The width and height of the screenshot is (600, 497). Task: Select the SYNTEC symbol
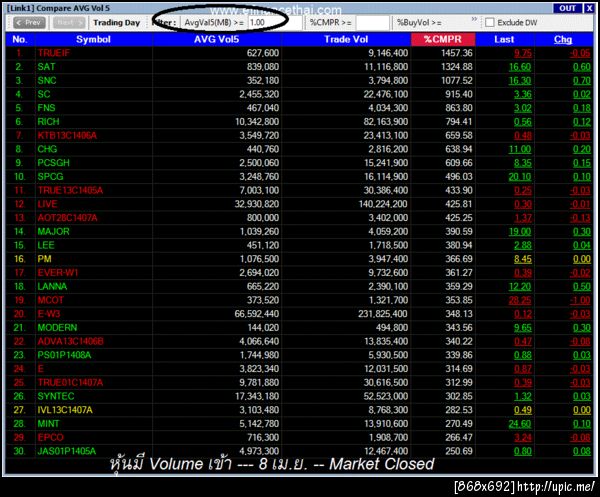pyautogui.click(x=56, y=396)
